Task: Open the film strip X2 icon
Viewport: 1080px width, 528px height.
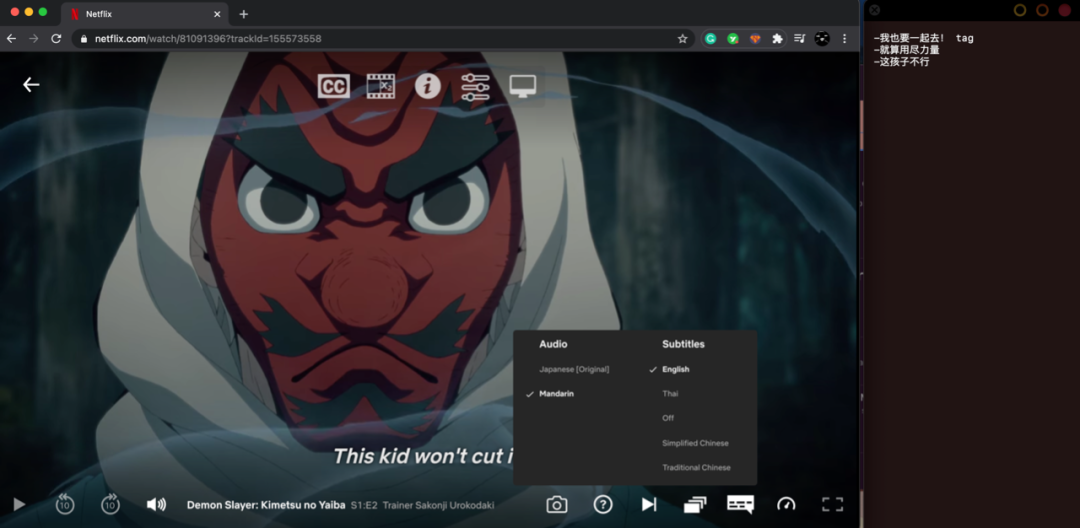Action: pos(381,86)
